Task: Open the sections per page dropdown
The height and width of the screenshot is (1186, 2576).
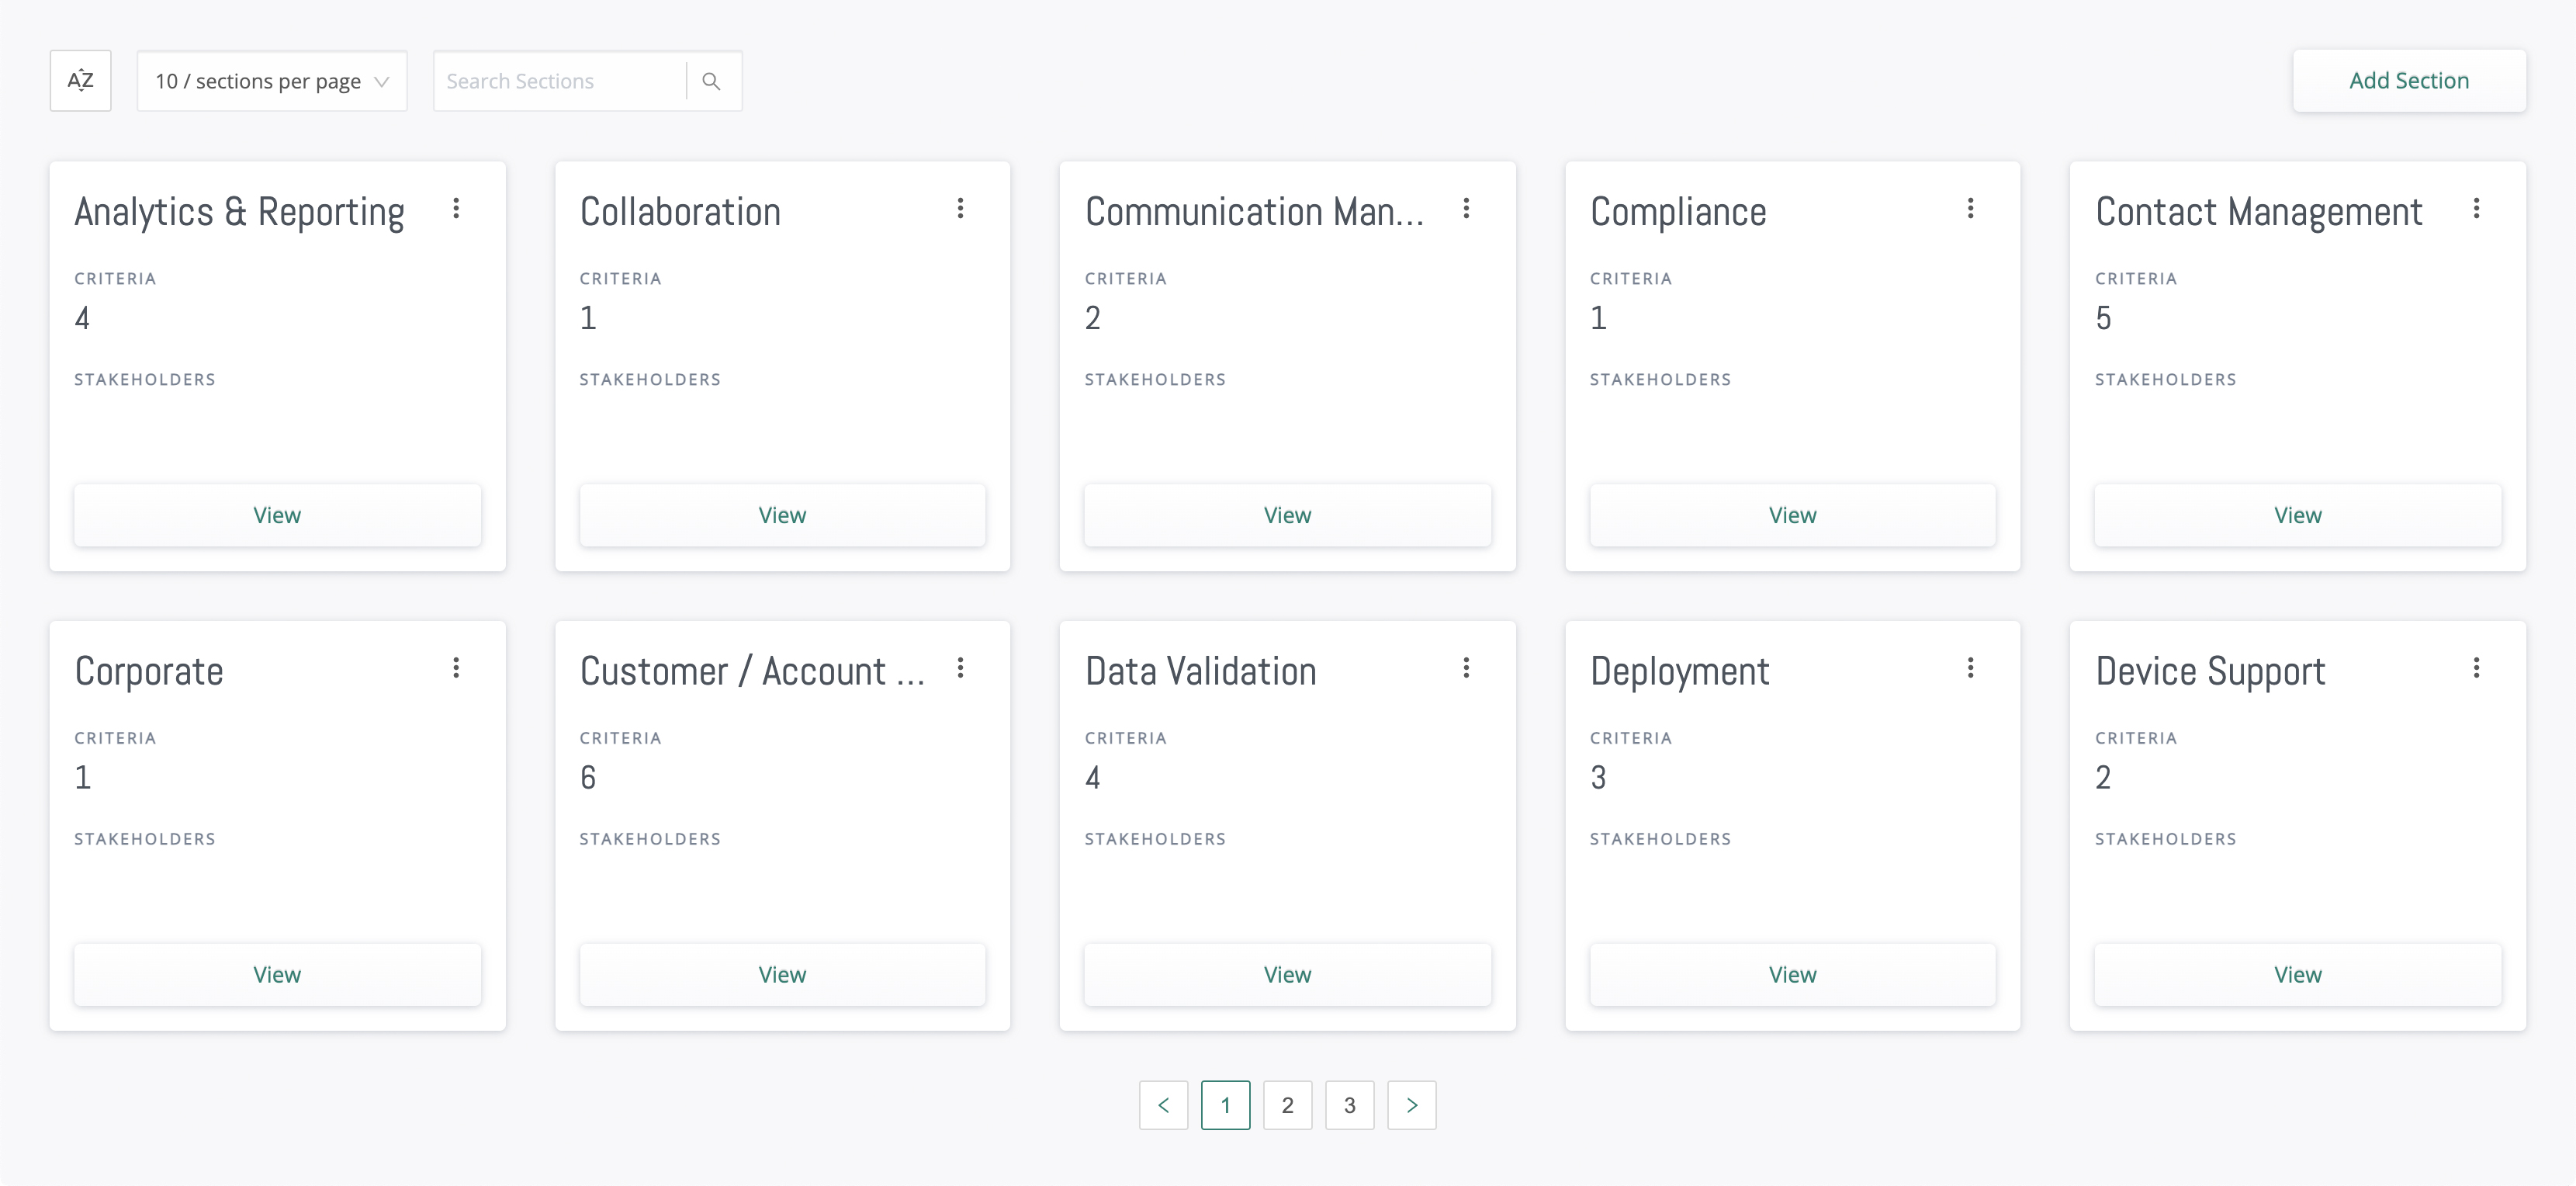Action: point(272,81)
